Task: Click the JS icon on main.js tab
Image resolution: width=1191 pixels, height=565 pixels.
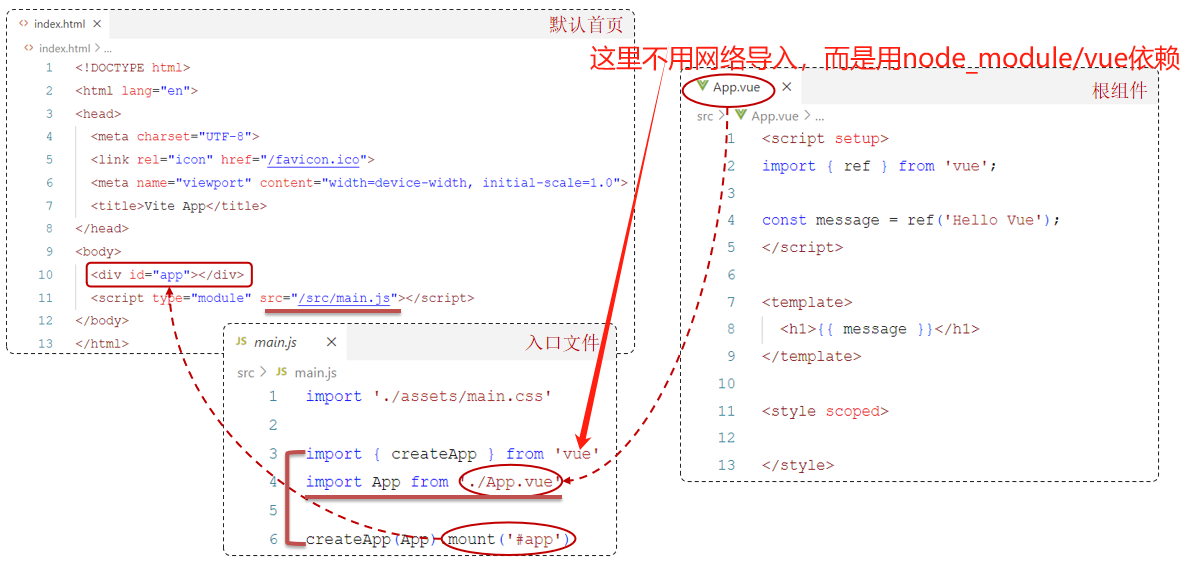Action: (x=242, y=342)
